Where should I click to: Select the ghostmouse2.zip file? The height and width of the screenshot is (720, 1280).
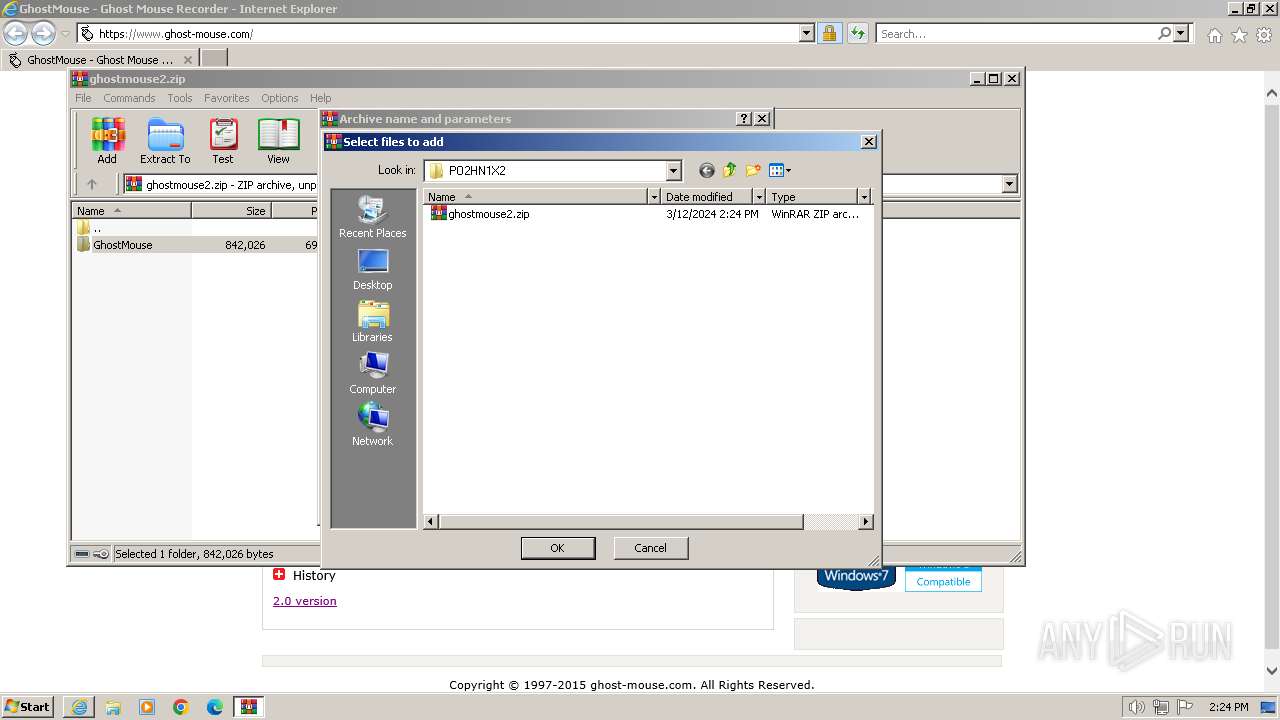tap(489, 214)
